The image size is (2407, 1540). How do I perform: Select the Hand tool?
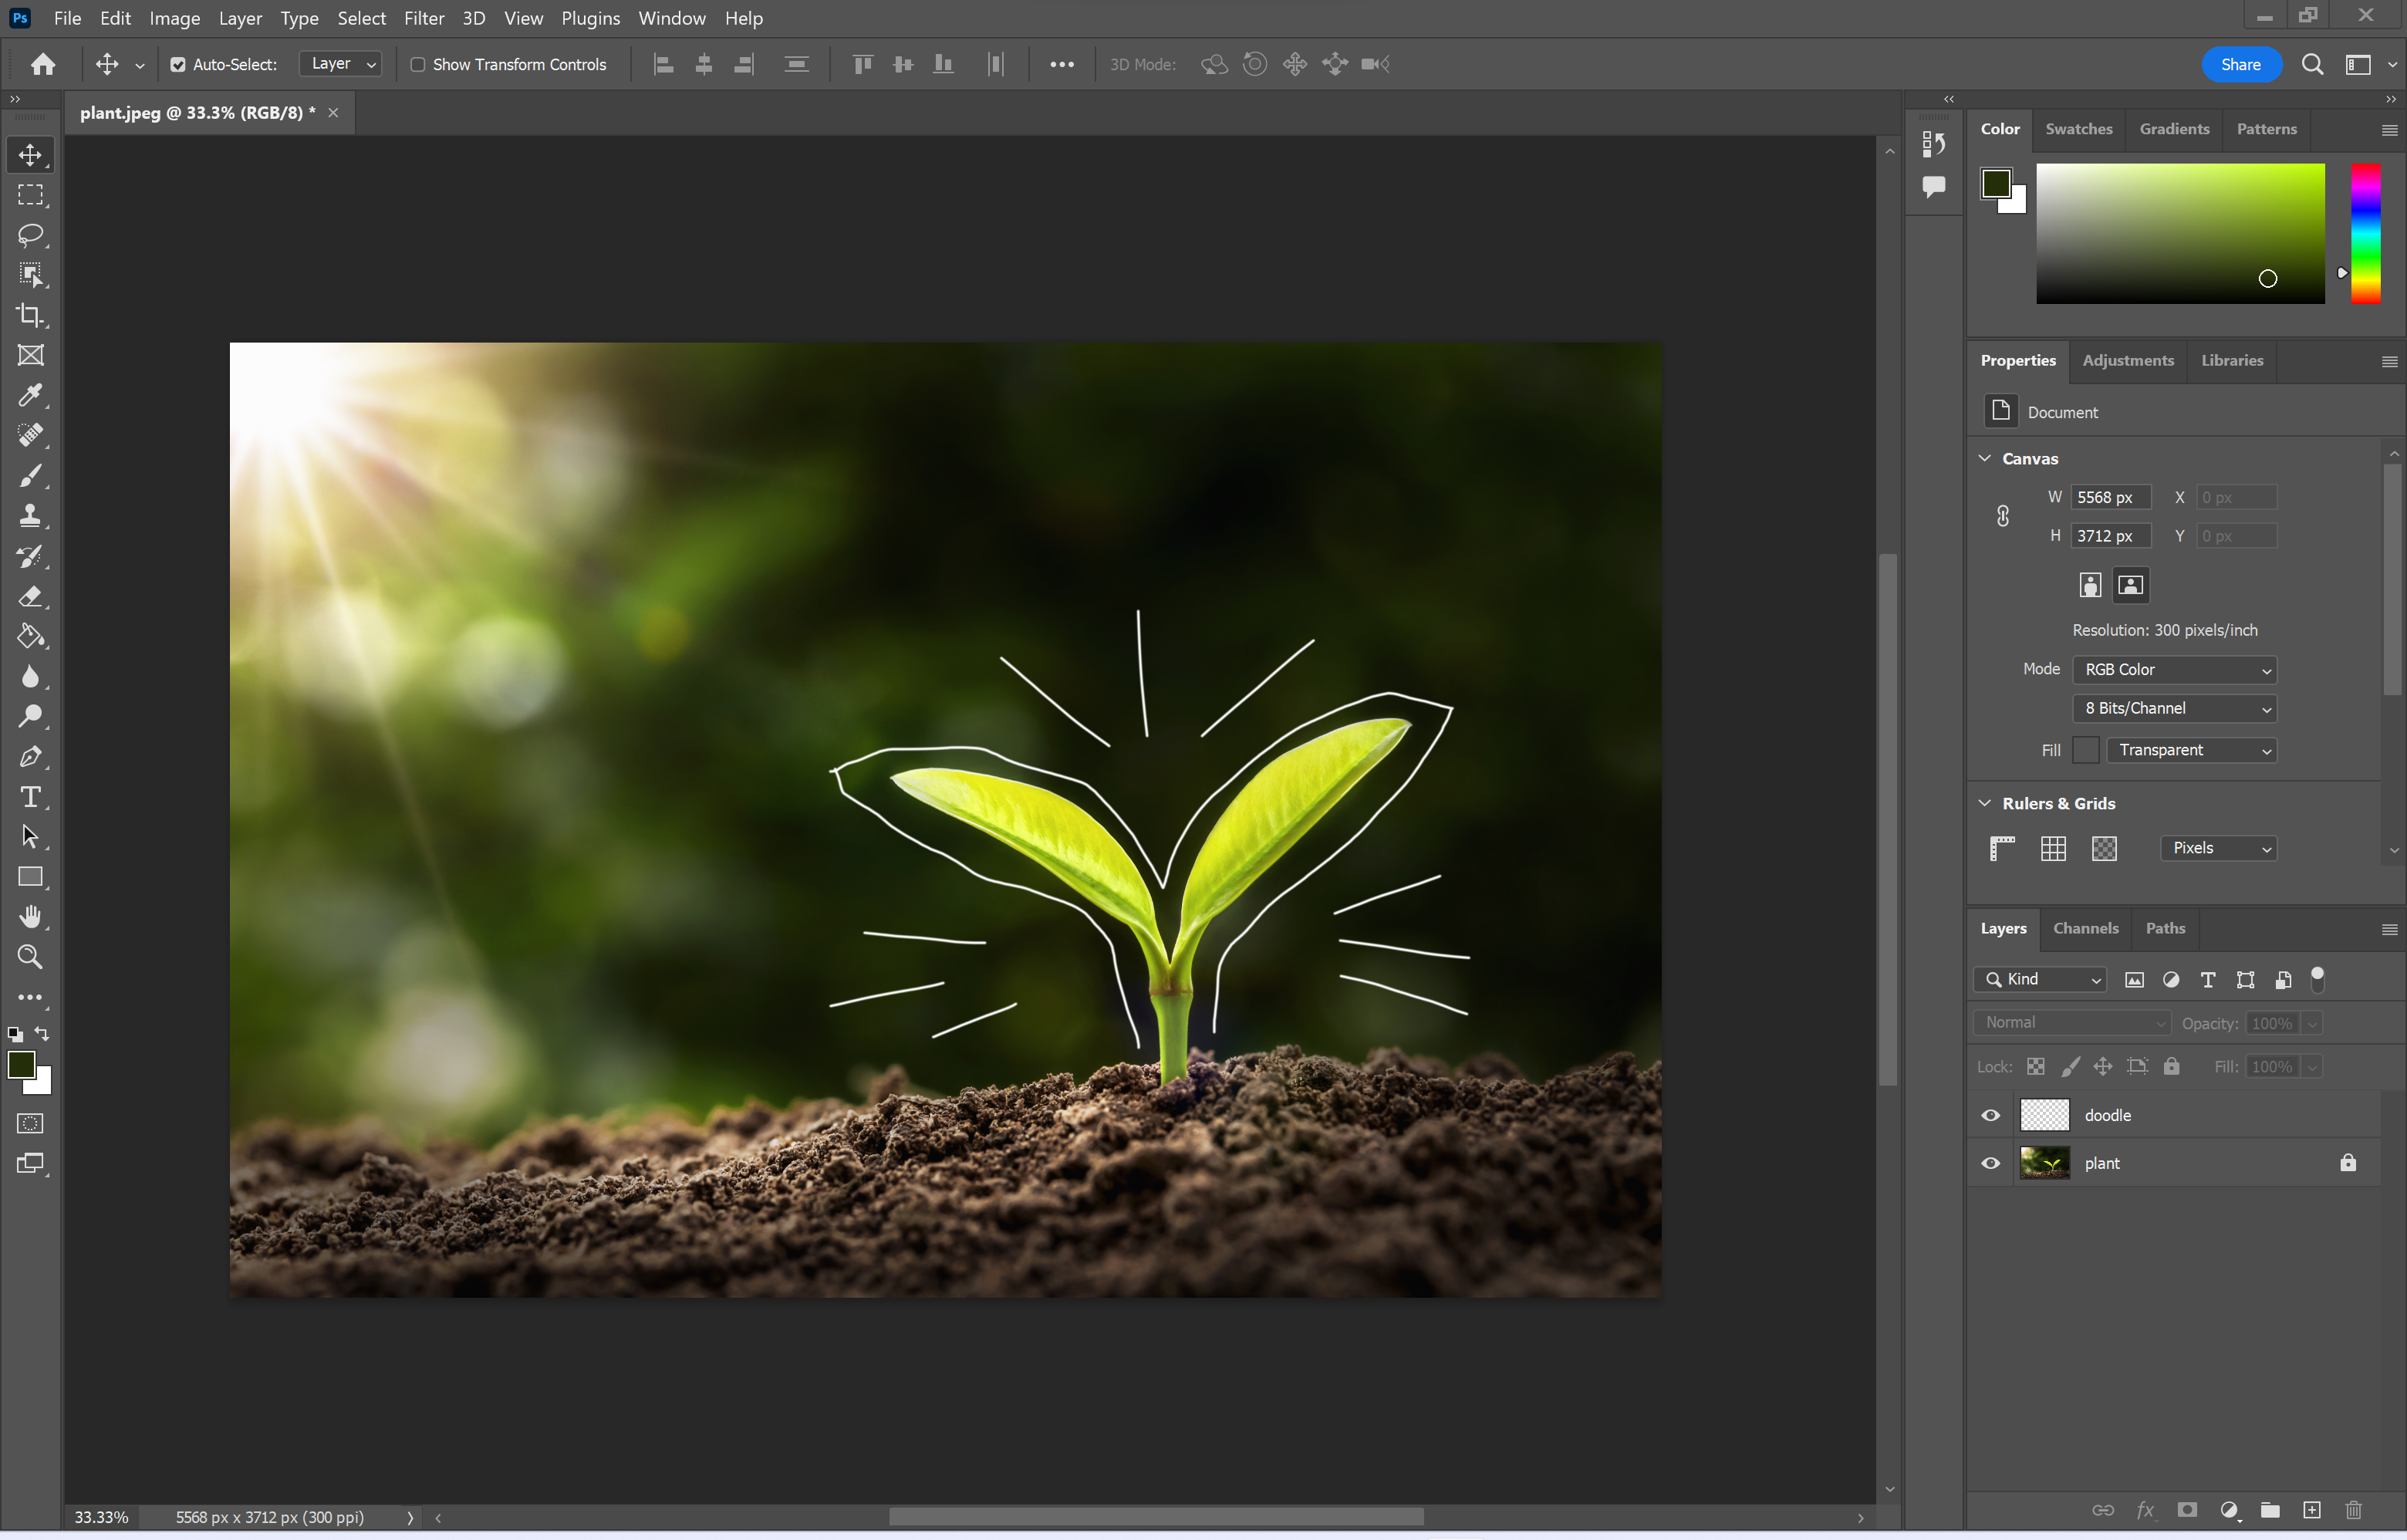point(30,917)
